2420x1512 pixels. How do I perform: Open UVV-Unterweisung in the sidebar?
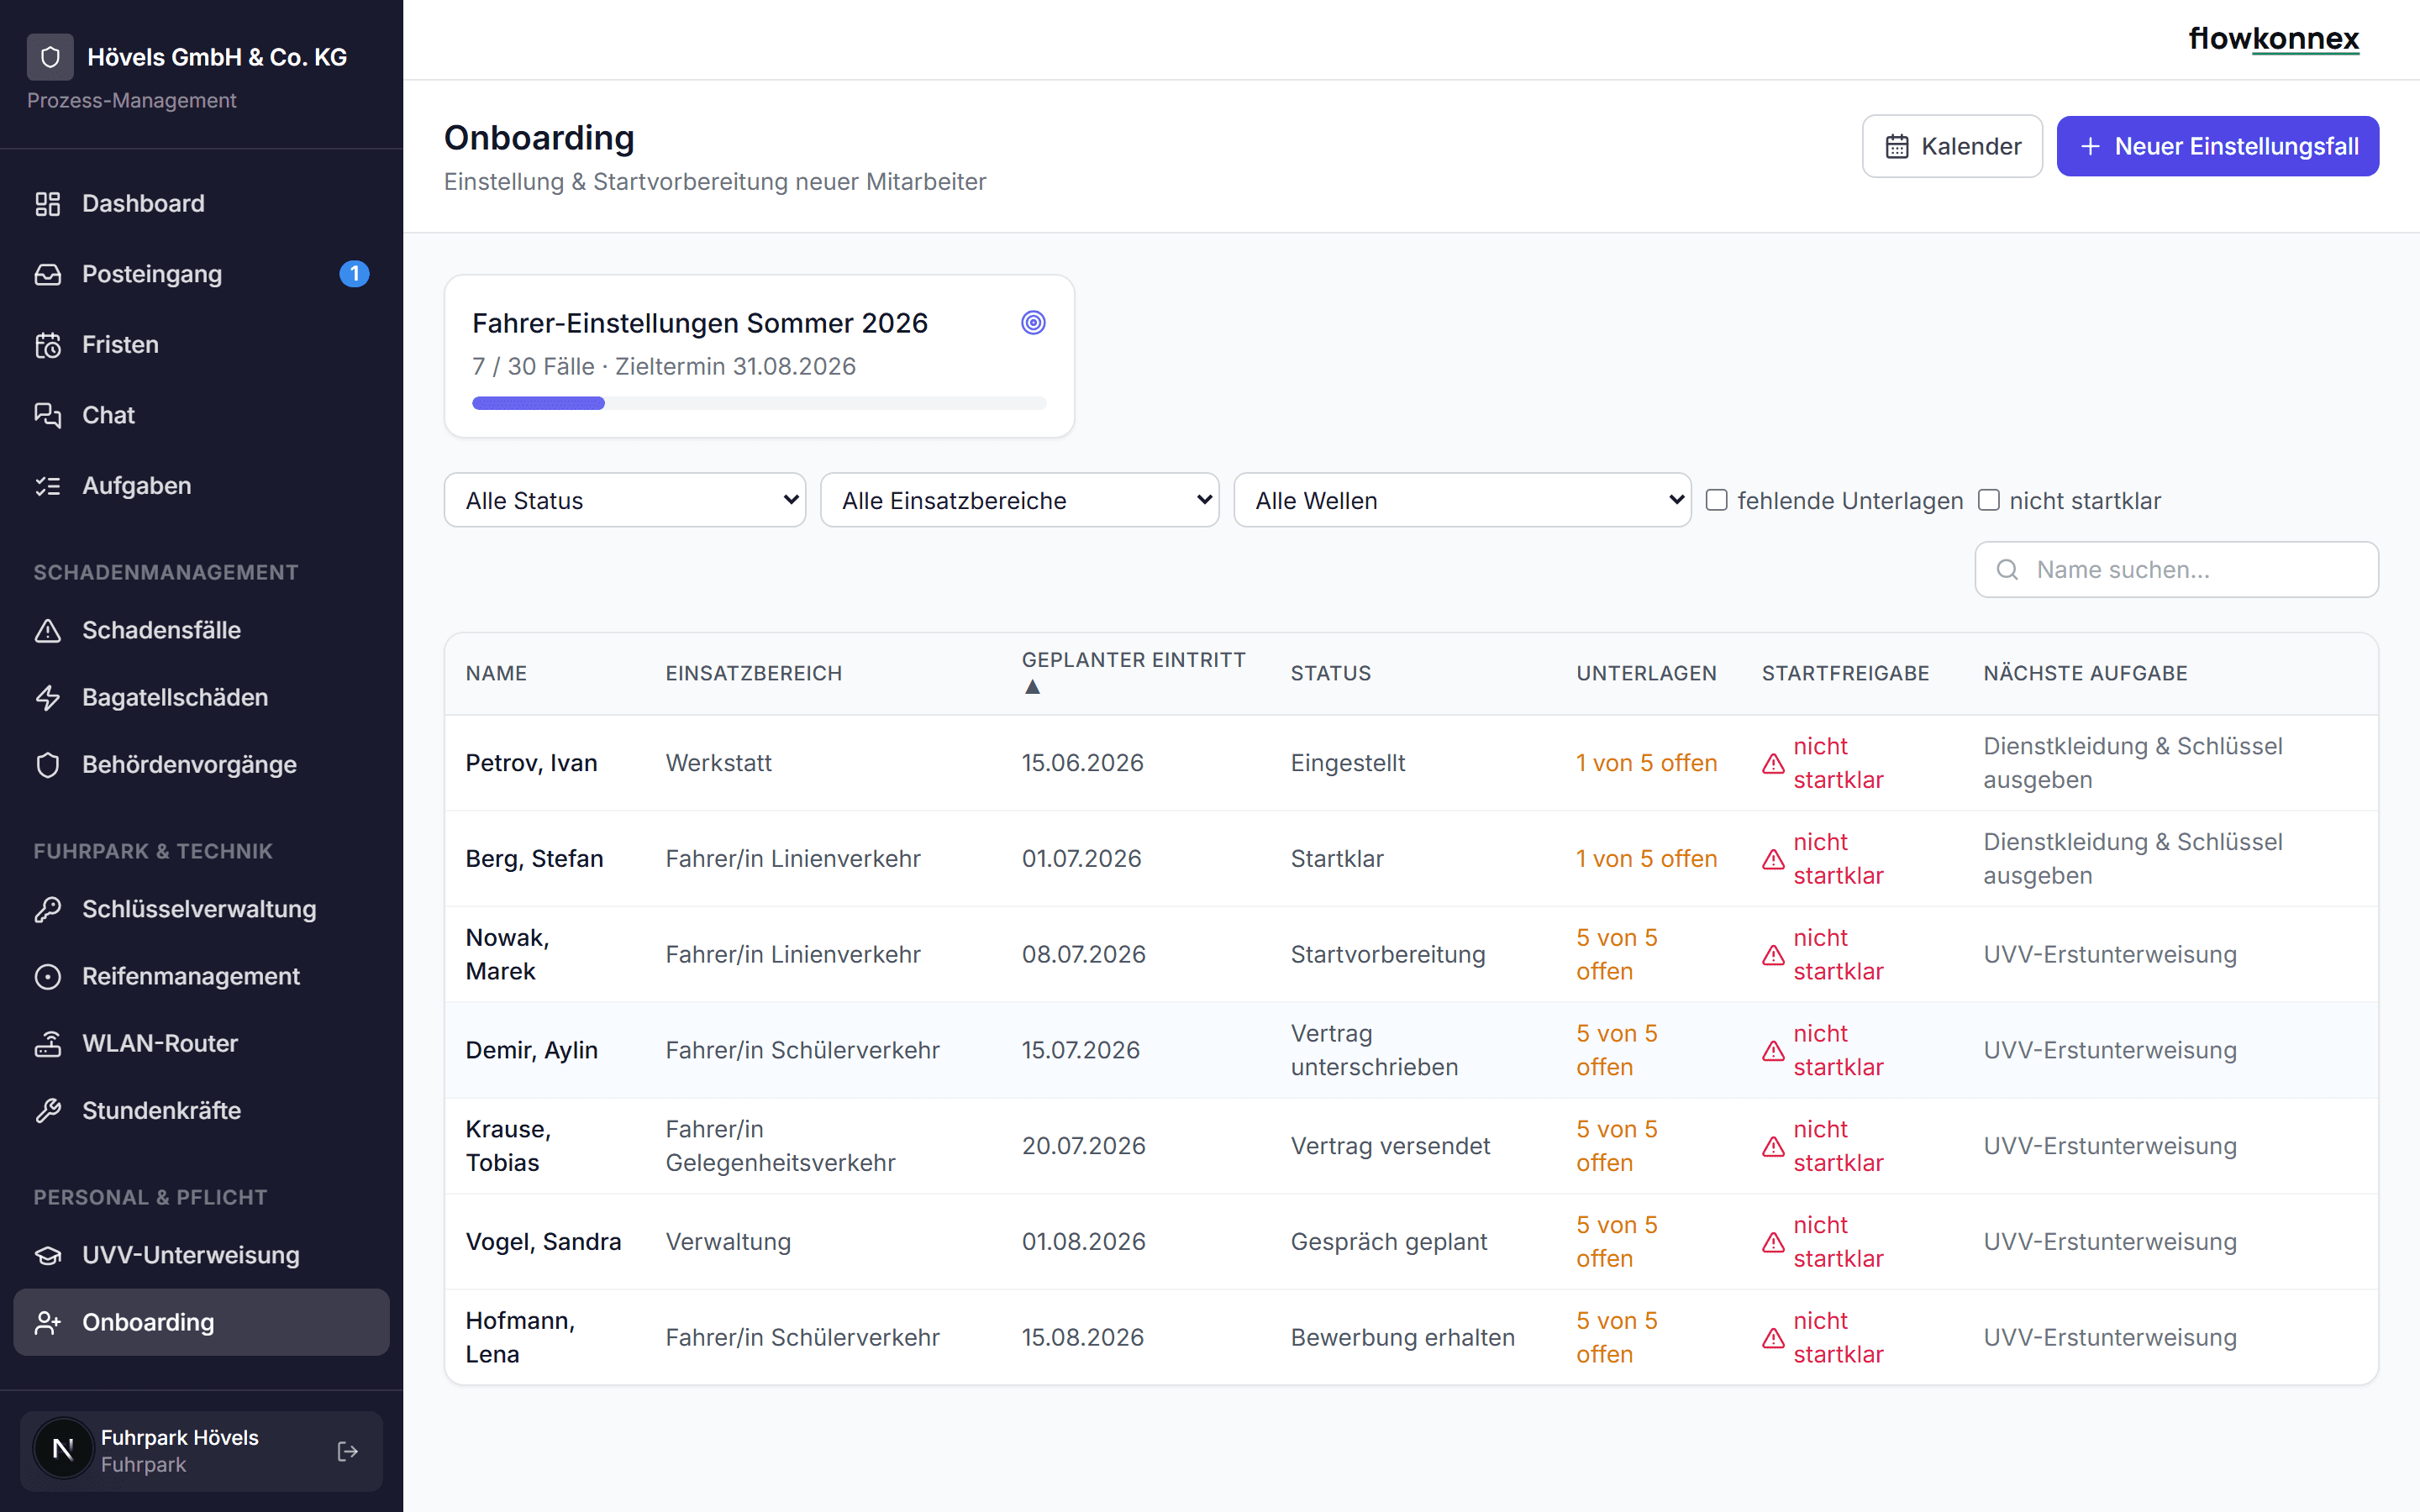(x=201, y=1256)
